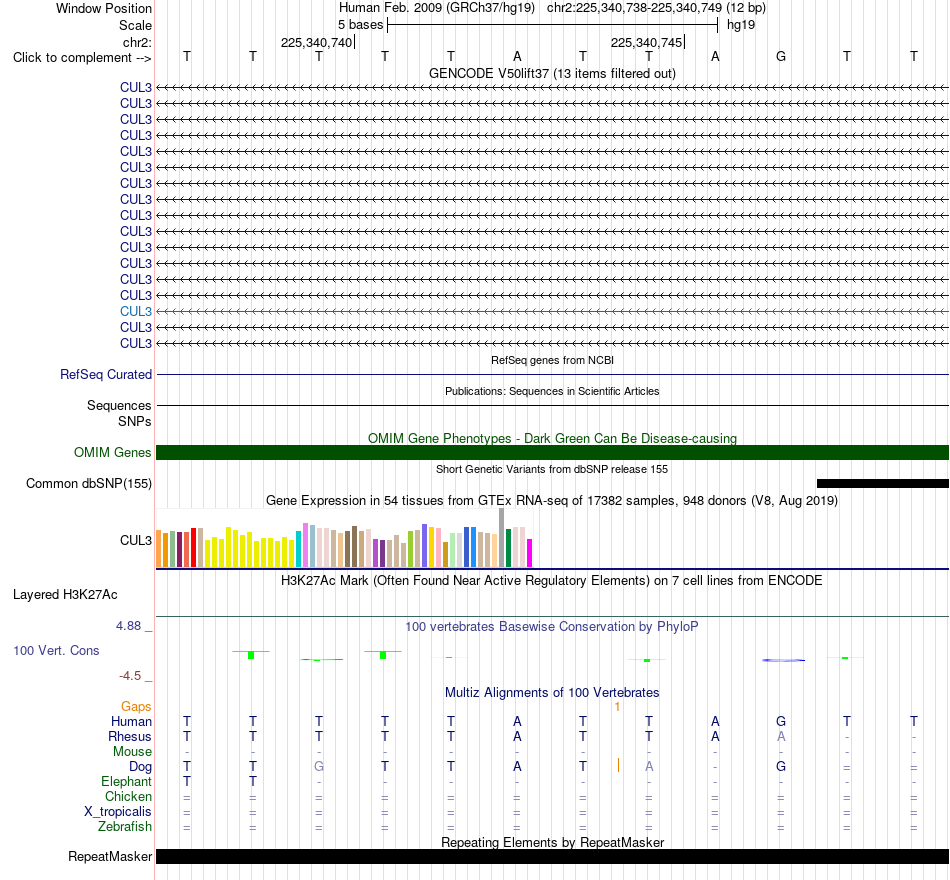Select the Human alignment row label

tap(131, 722)
